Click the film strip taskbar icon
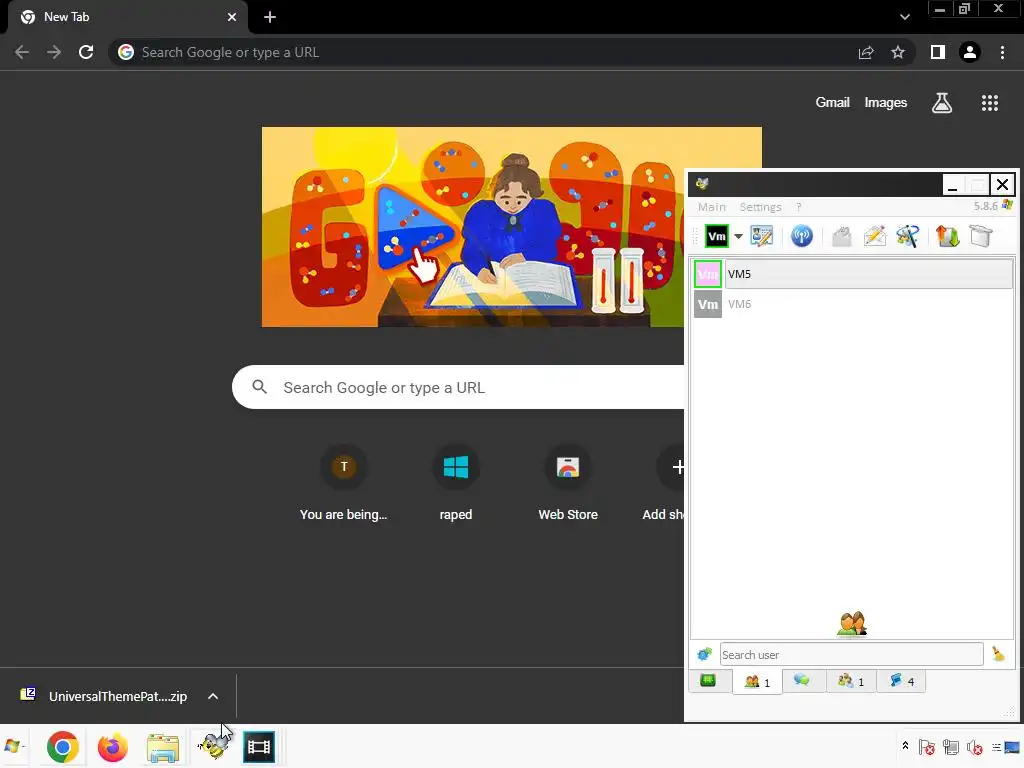This screenshot has height=768, width=1024. pos(259,747)
